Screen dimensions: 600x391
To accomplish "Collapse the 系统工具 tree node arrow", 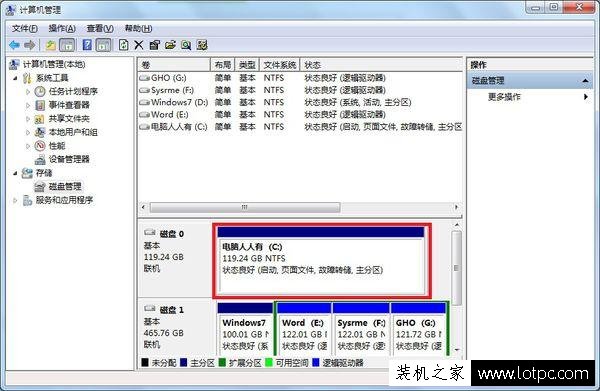I will point(15,78).
